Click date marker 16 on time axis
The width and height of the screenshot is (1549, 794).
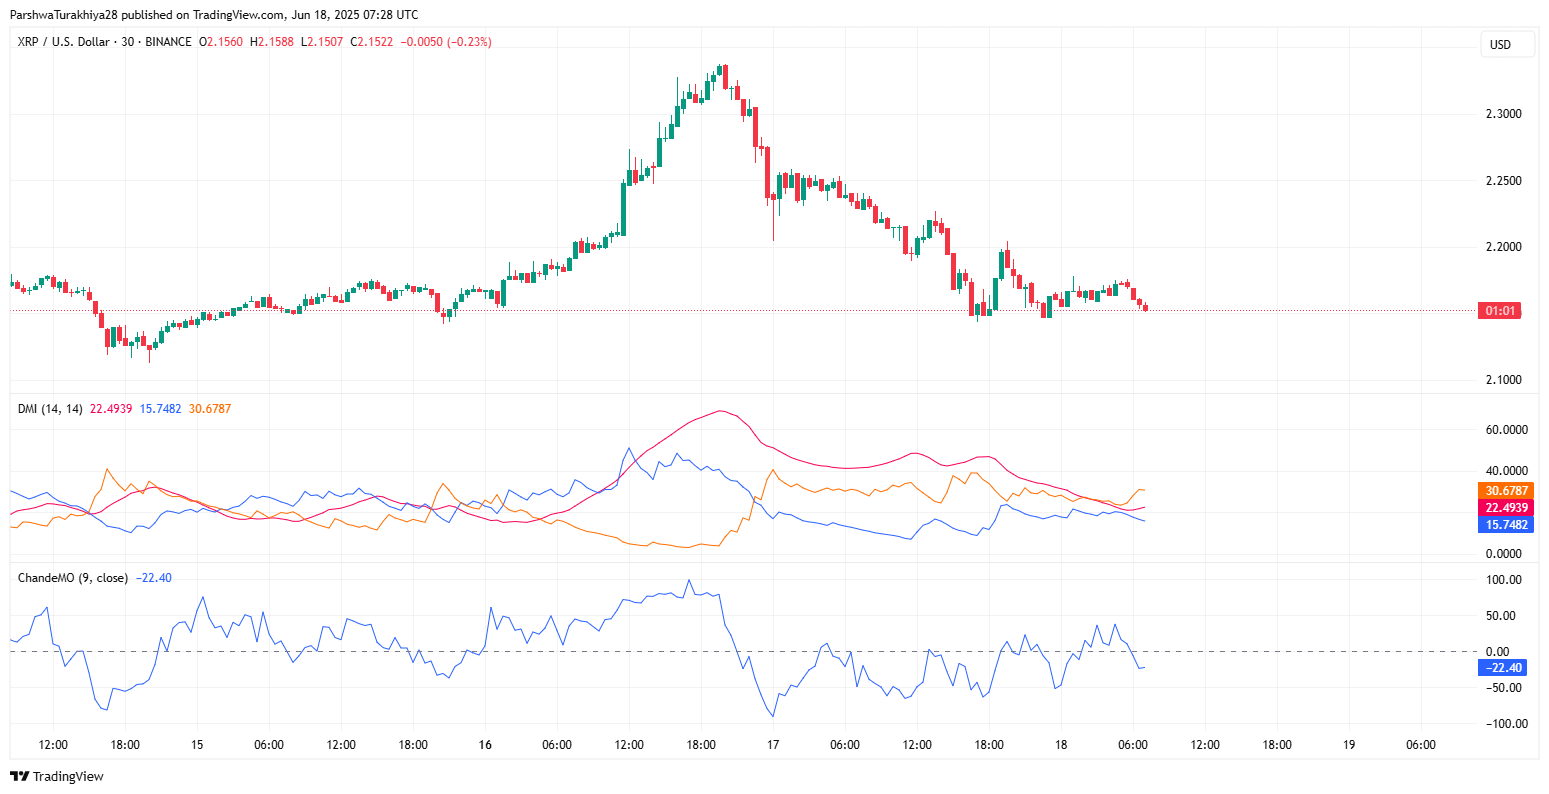click(x=484, y=745)
